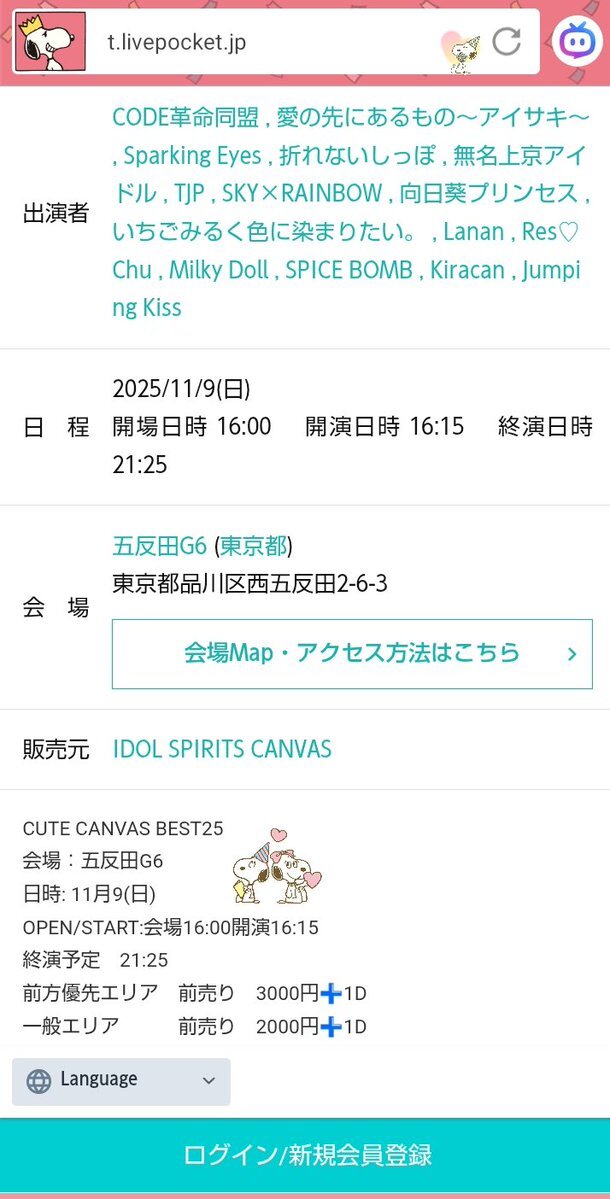
Task: Click the t.livepocket.jp address field
Action: tap(250, 42)
